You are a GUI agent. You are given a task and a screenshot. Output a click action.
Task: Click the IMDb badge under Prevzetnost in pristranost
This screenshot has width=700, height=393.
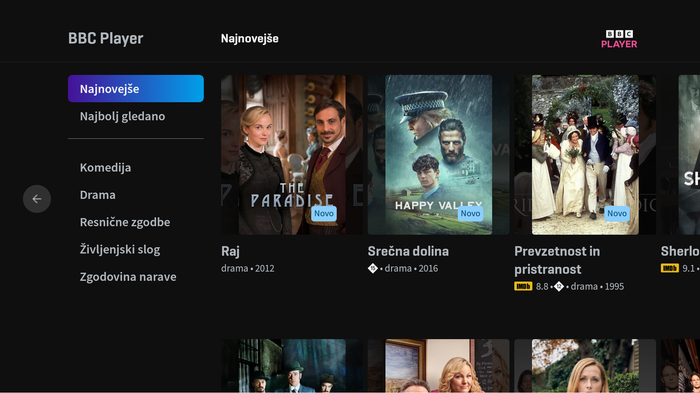pos(523,286)
